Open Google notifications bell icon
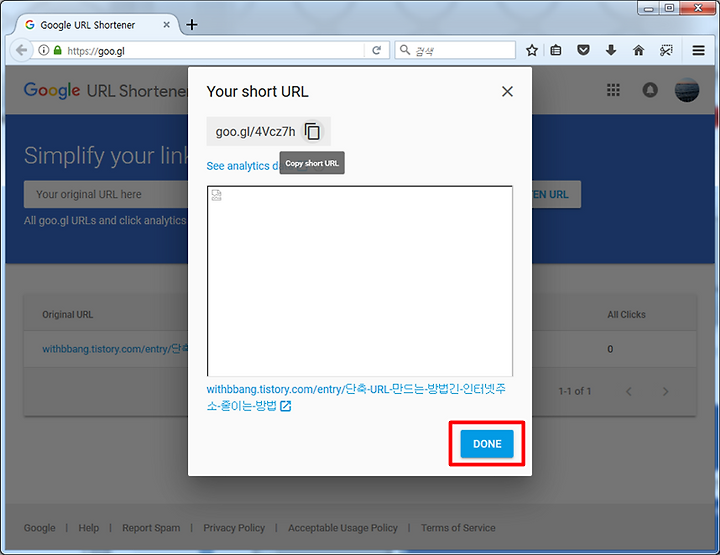 click(x=650, y=90)
